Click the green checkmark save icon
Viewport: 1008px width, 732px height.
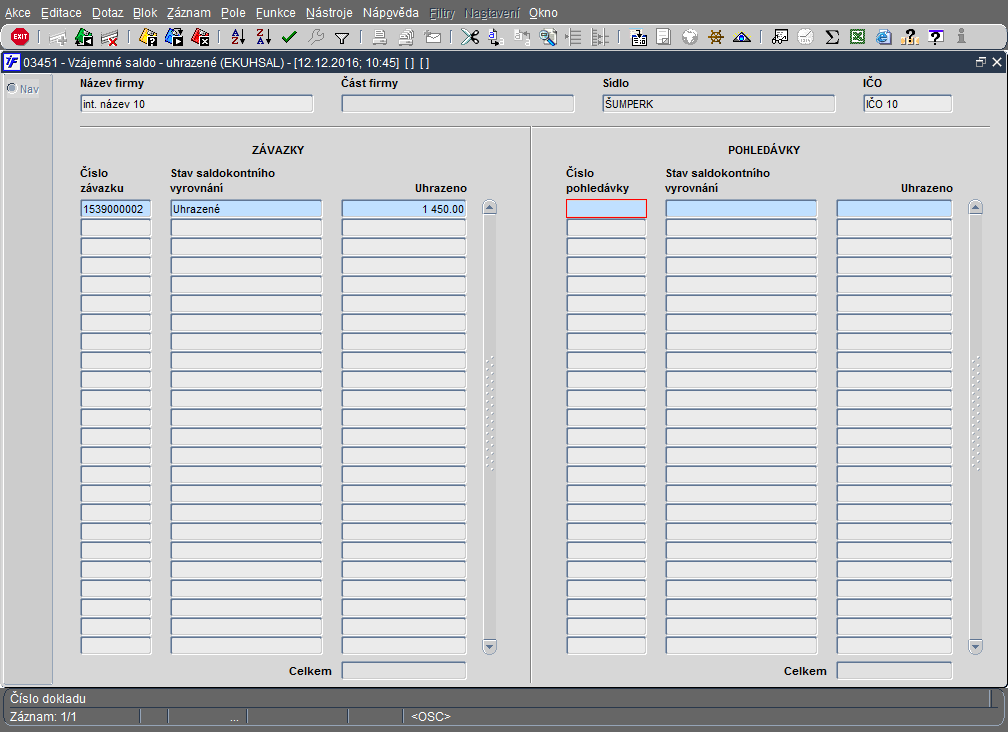[x=289, y=37]
